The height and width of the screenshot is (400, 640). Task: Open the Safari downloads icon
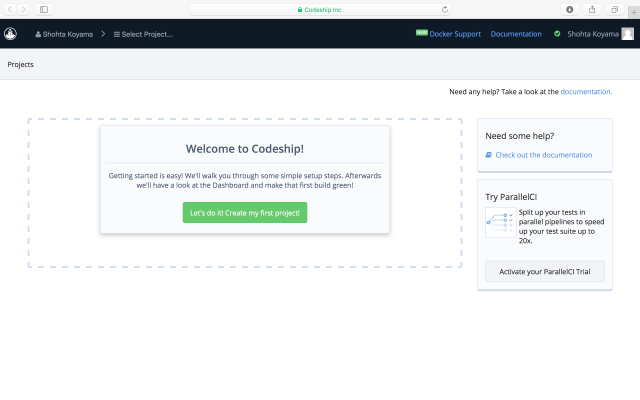[x=569, y=9]
